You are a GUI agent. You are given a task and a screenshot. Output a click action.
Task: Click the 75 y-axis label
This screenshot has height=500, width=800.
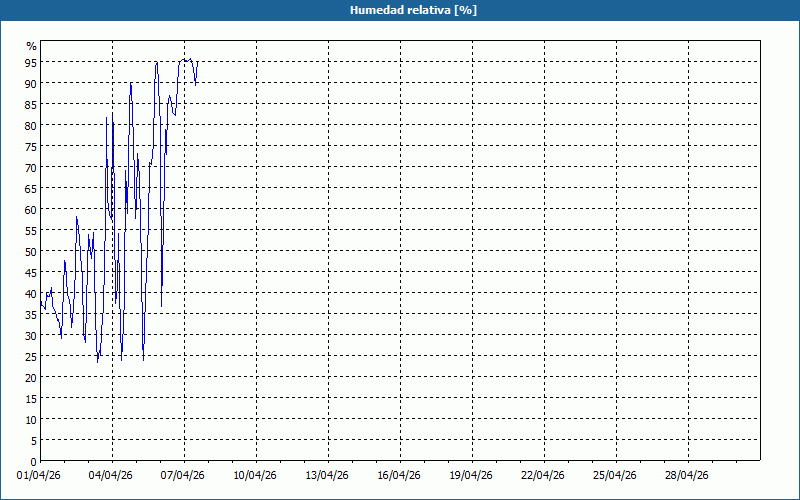tap(31, 147)
